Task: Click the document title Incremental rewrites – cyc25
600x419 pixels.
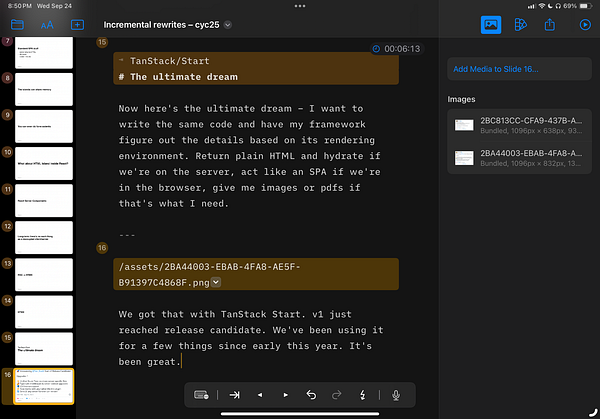Action: pyautogui.click(x=161, y=25)
